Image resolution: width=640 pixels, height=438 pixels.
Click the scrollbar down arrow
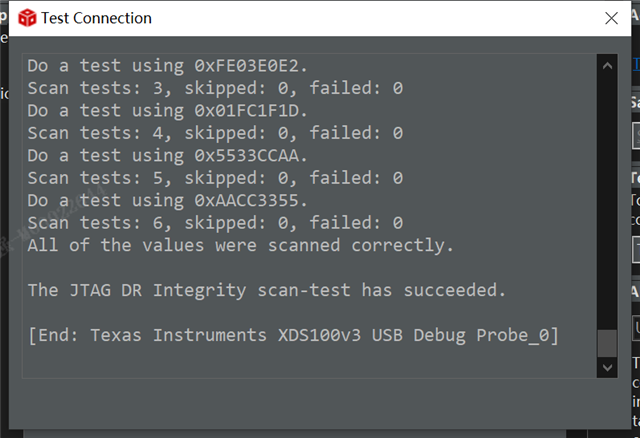(607, 368)
